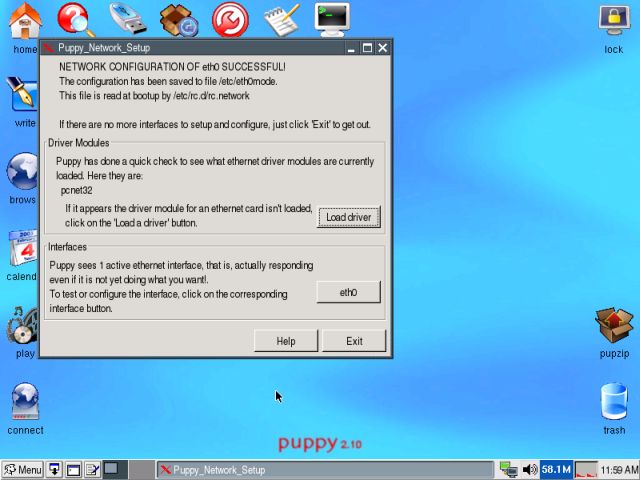This screenshot has height=480, width=640.
Task: Open the calendar desktop icon
Action: tap(23, 249)
